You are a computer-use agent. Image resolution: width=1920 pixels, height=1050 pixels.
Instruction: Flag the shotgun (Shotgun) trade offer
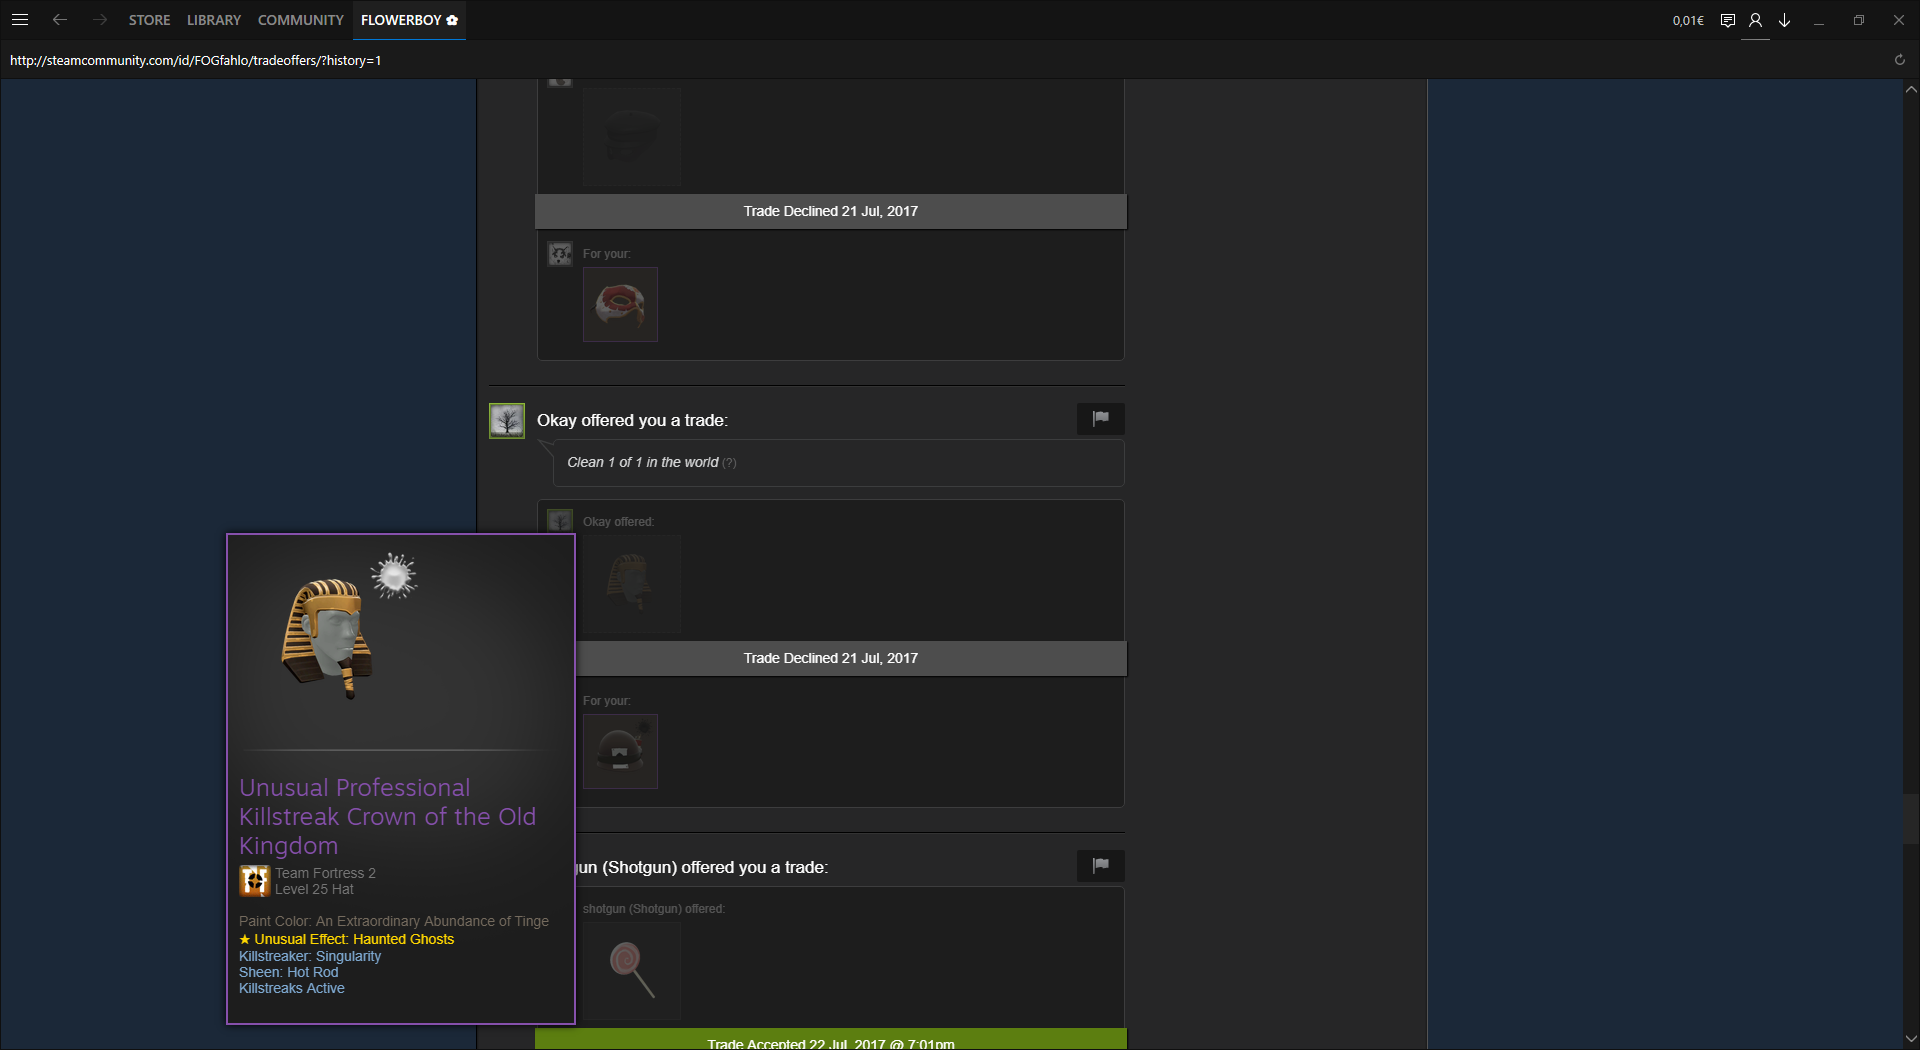pos(1100,866)
